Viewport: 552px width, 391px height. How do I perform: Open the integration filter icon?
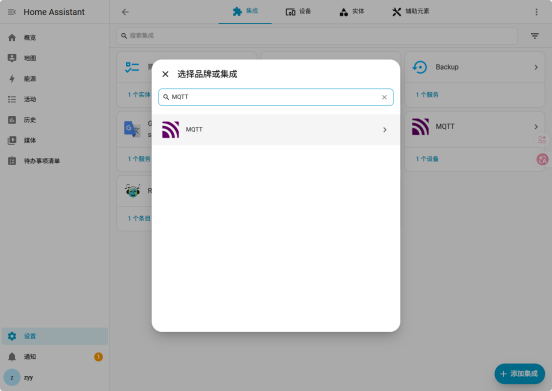pos(534,36)
